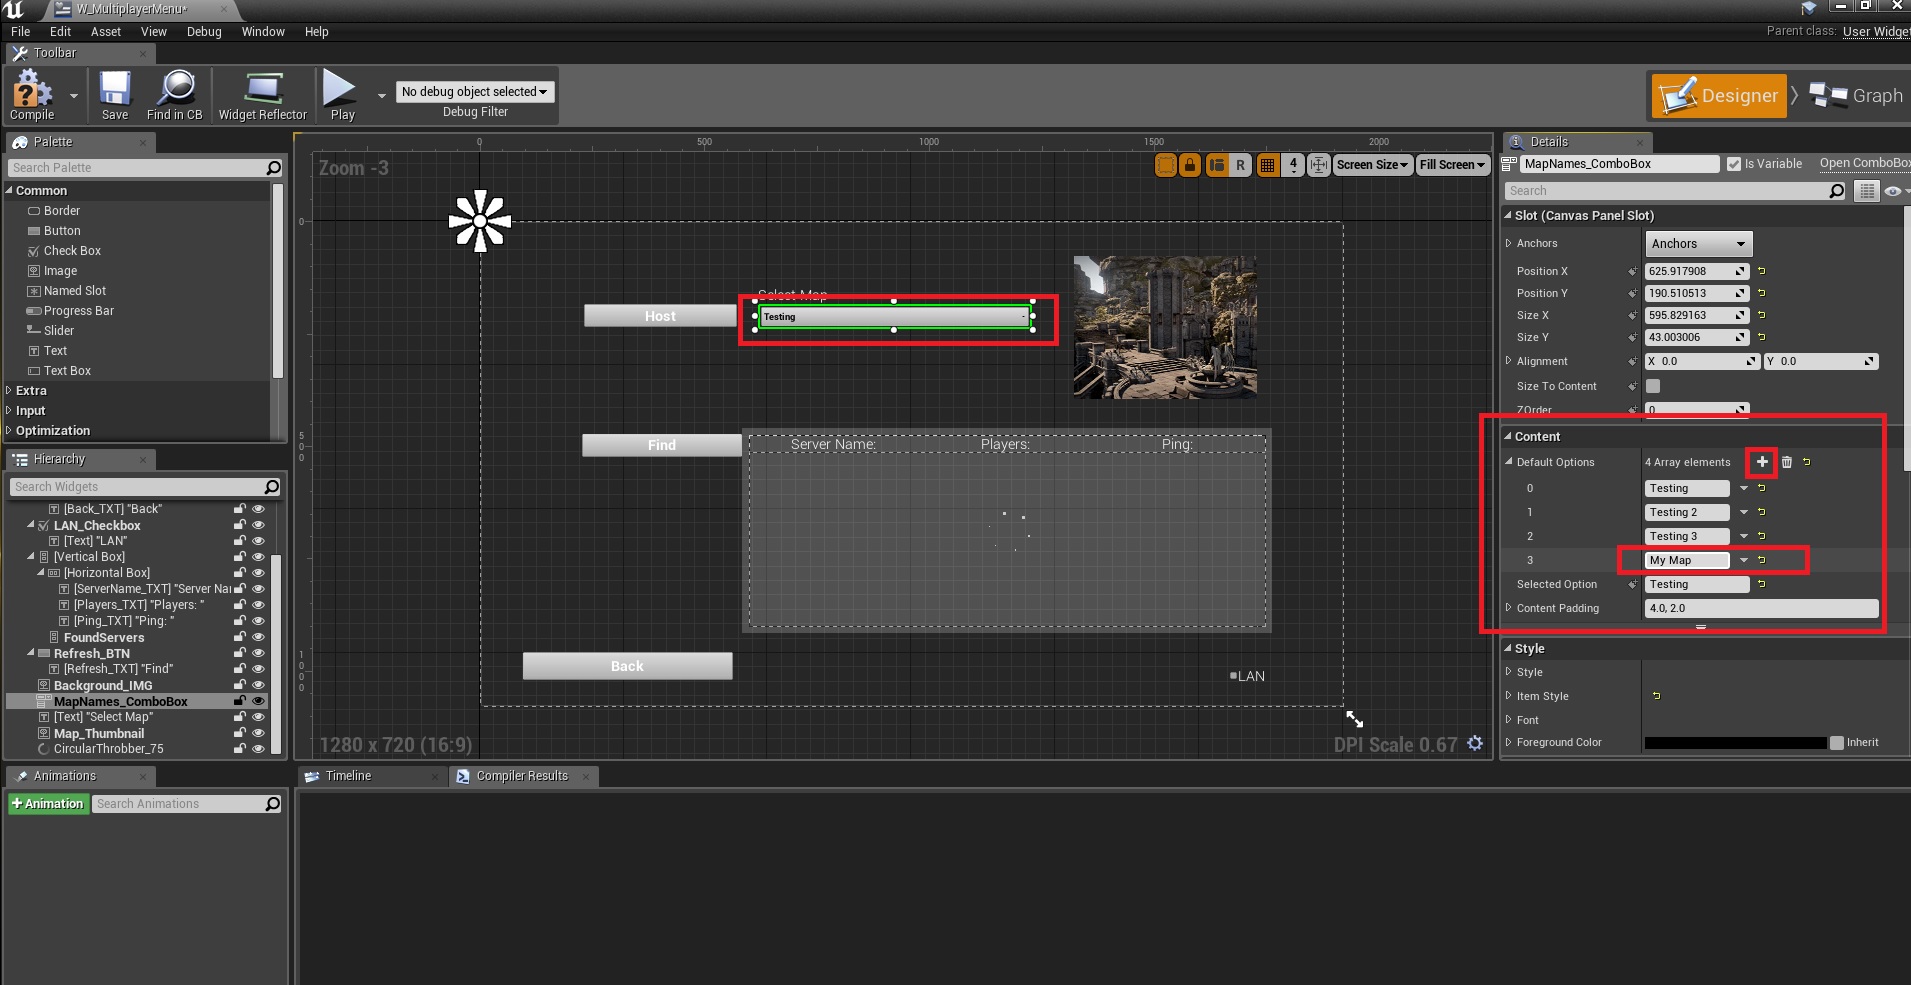The height and width of the screenshot is (985, 1911).
Task: Switch to Graph editor mode
Action: point(1857,96)
